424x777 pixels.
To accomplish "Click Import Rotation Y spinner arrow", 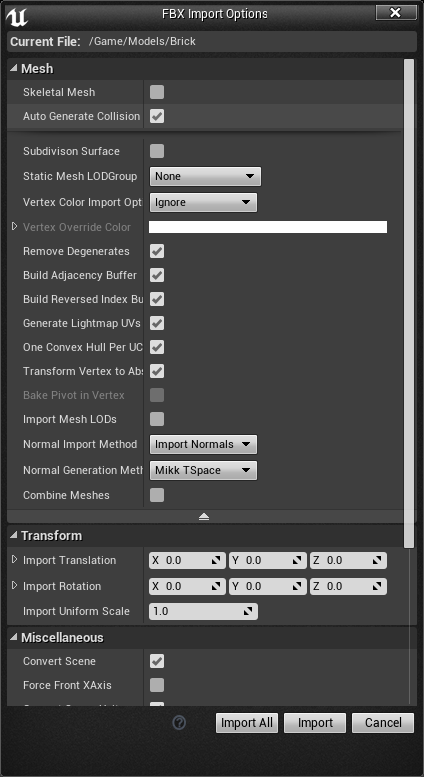I will [x=297, y=586].
